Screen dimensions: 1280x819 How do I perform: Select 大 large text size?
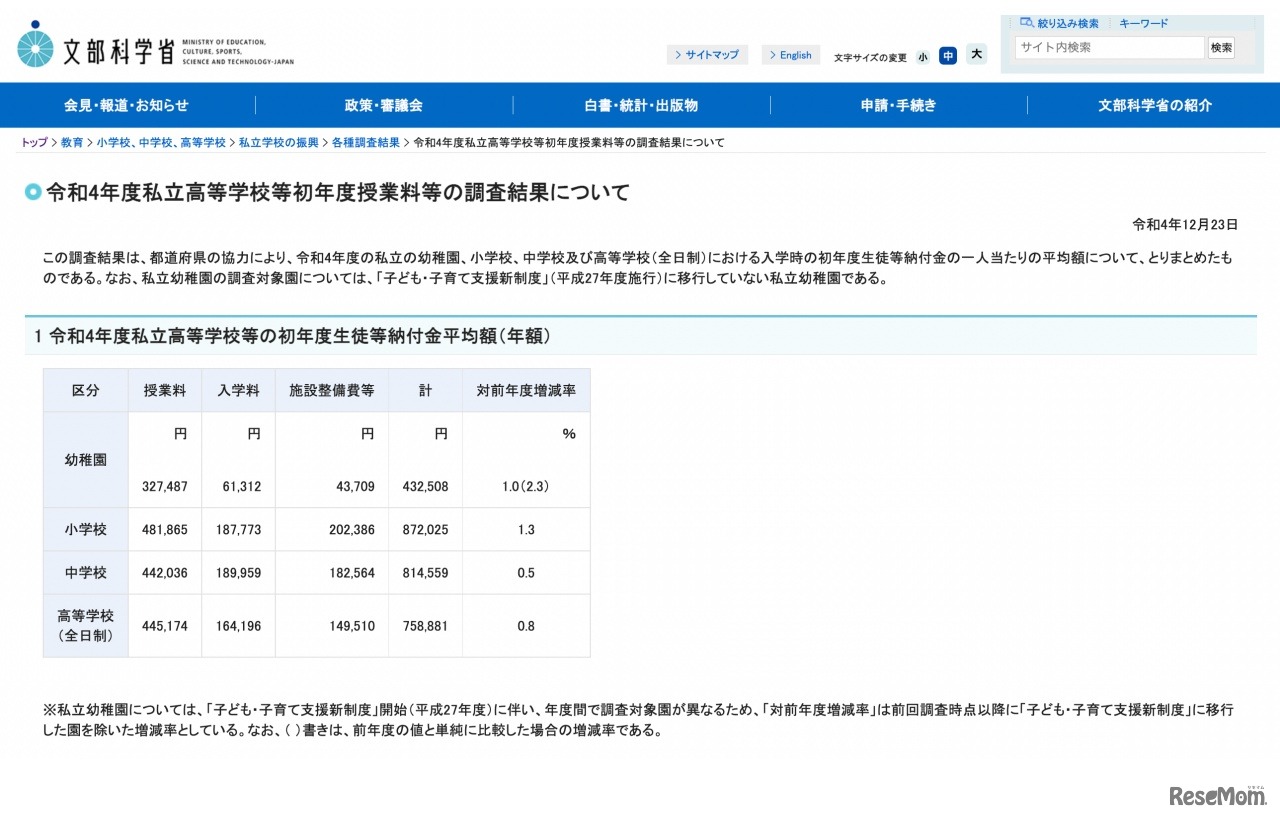point(975,55)
